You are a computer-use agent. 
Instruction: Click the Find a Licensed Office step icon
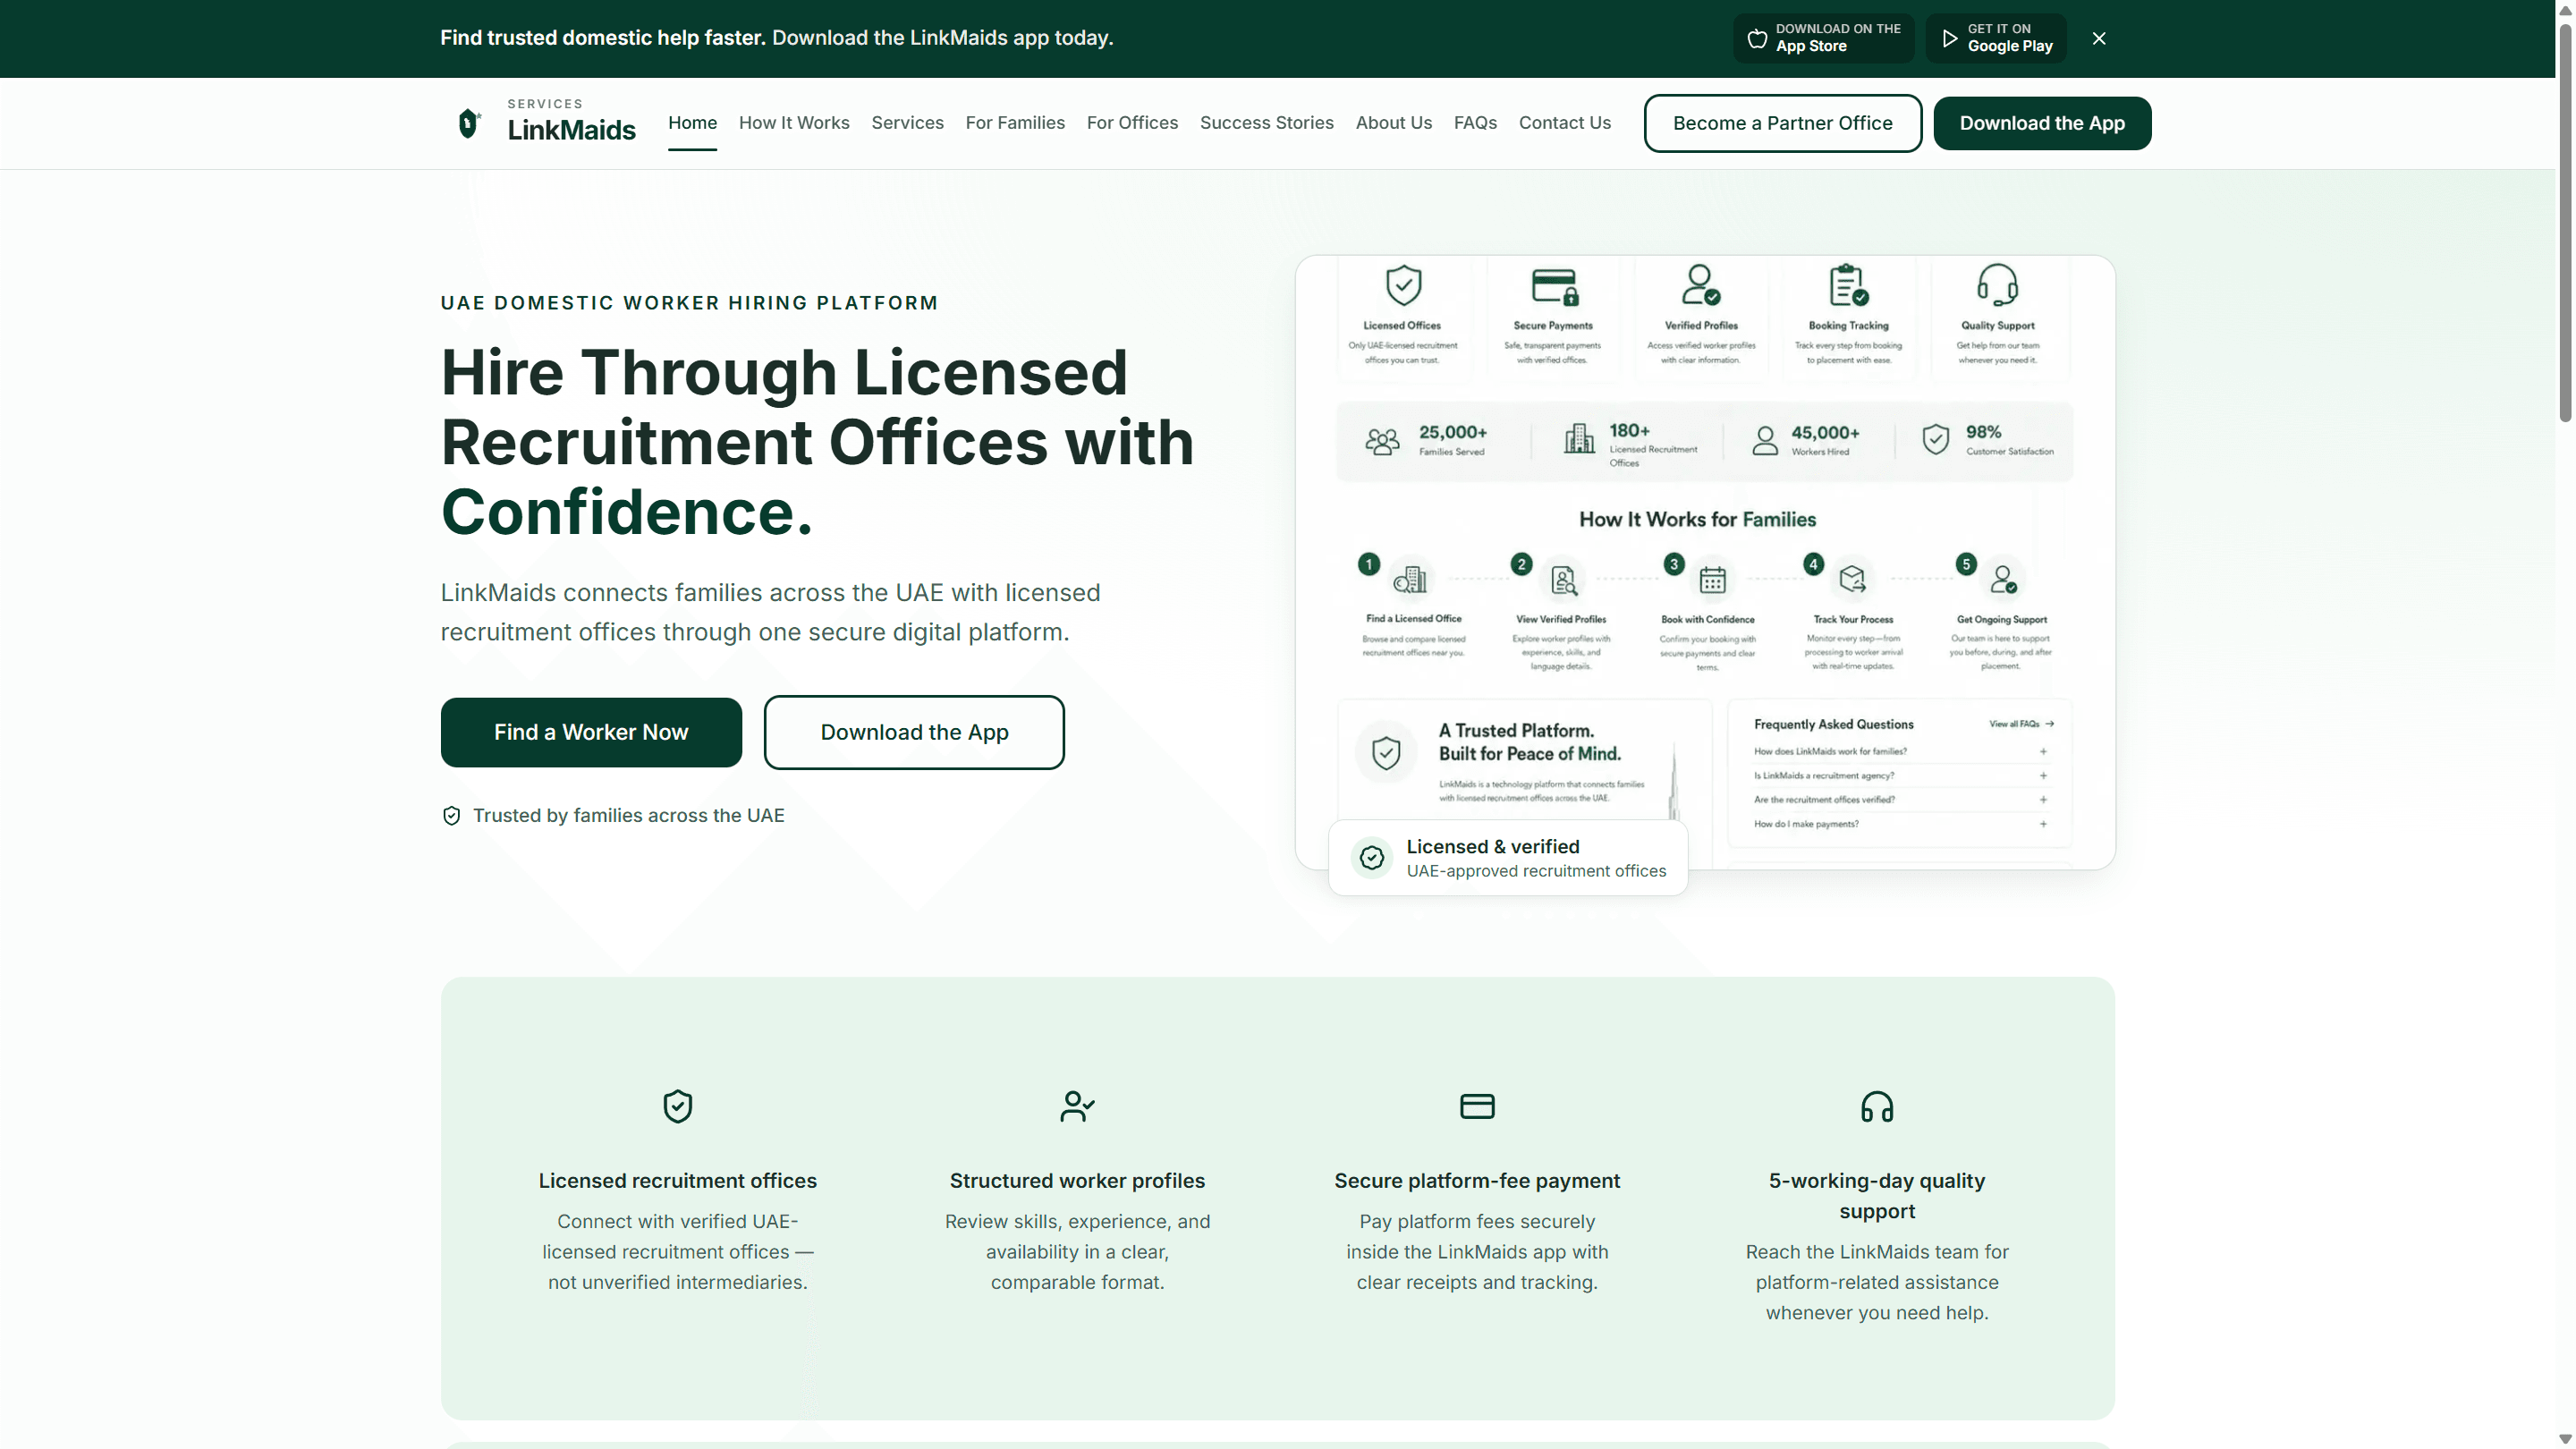[x=1410, y=579]
